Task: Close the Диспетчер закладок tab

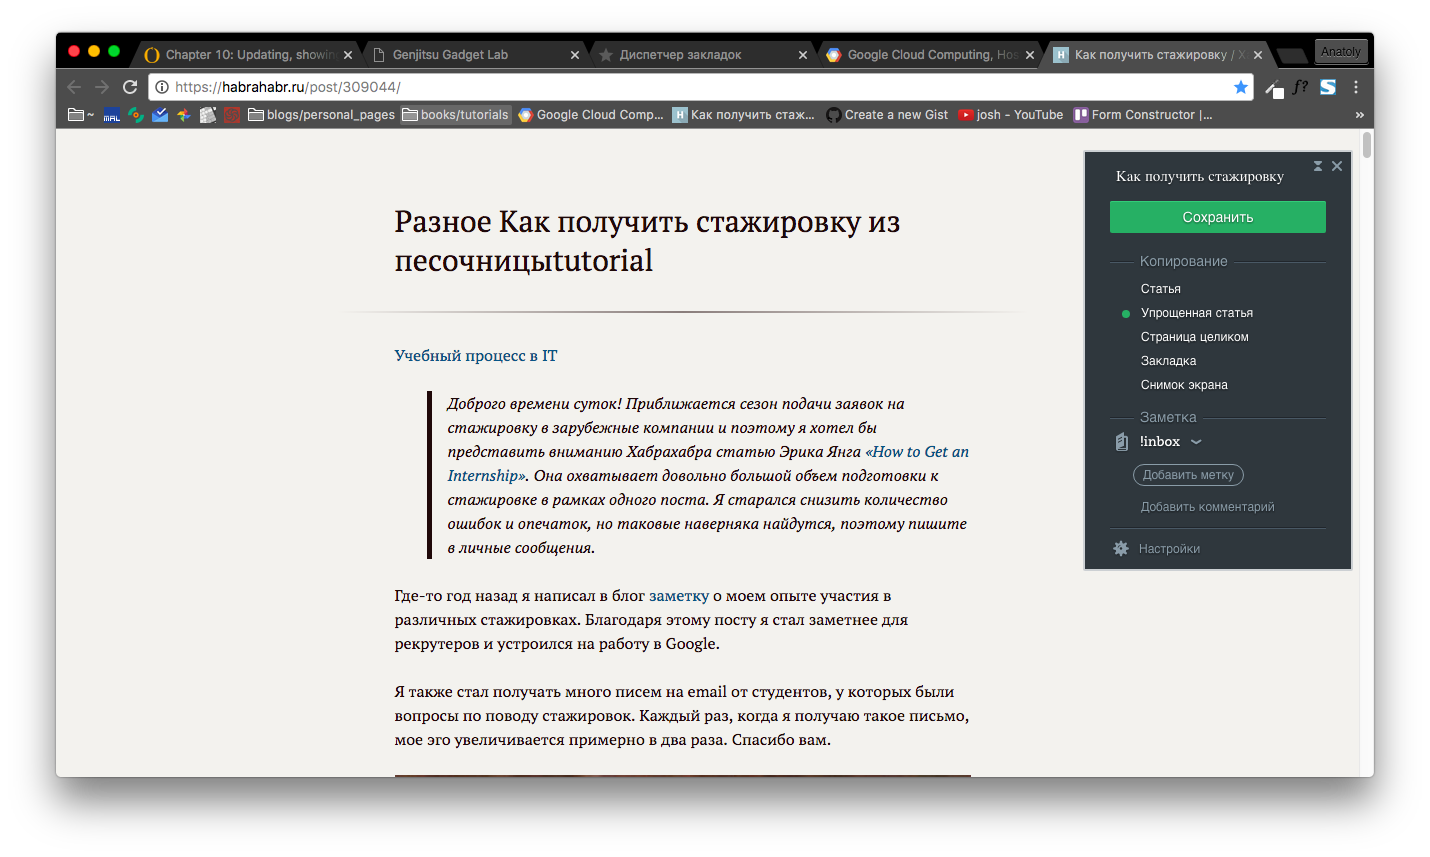Action: click(x=803, y=55)
